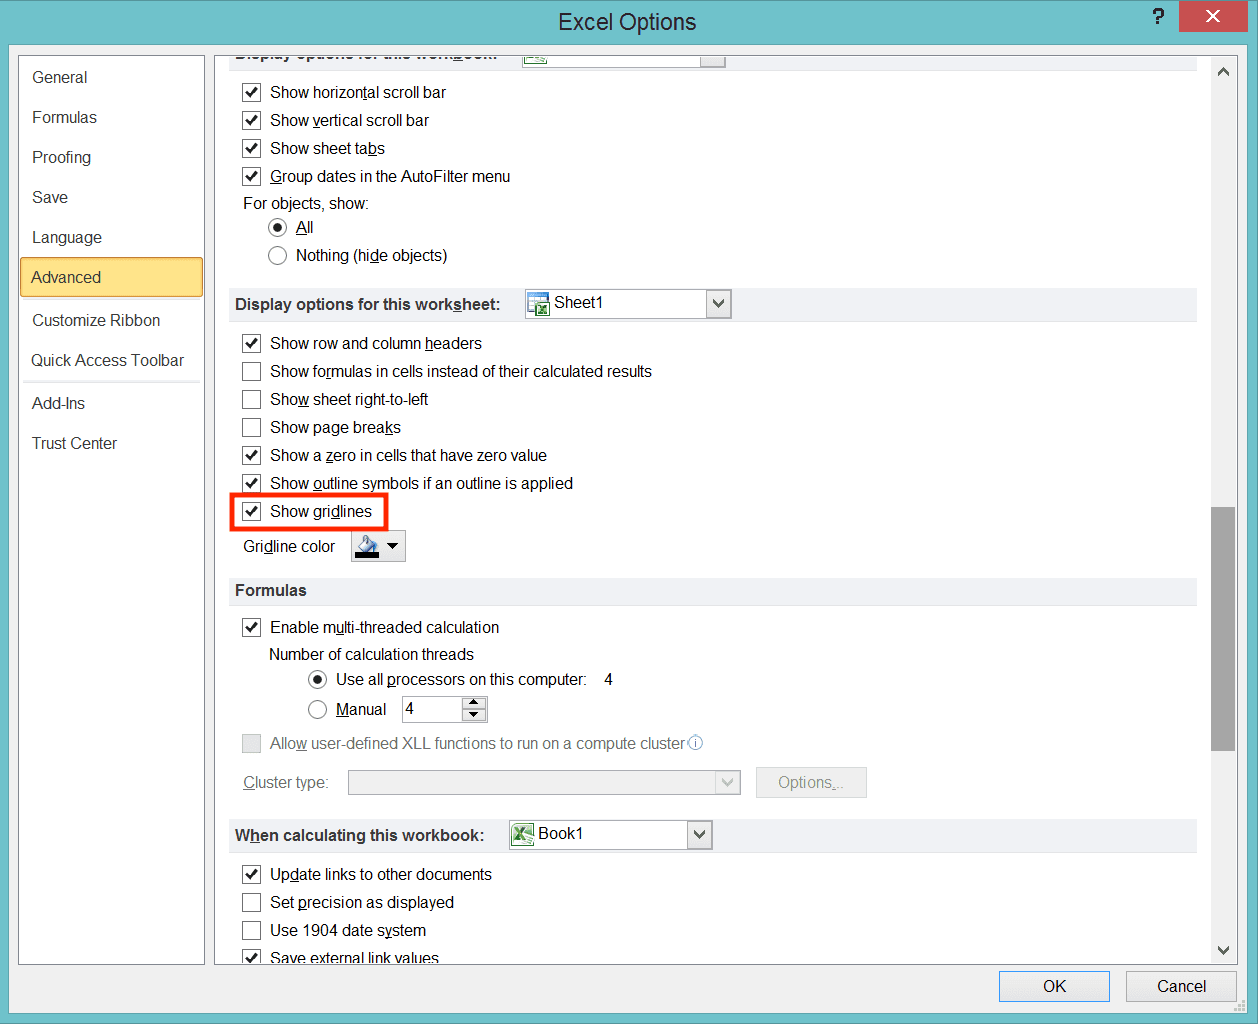Uncheck Show gridlines

coord(251,511)
